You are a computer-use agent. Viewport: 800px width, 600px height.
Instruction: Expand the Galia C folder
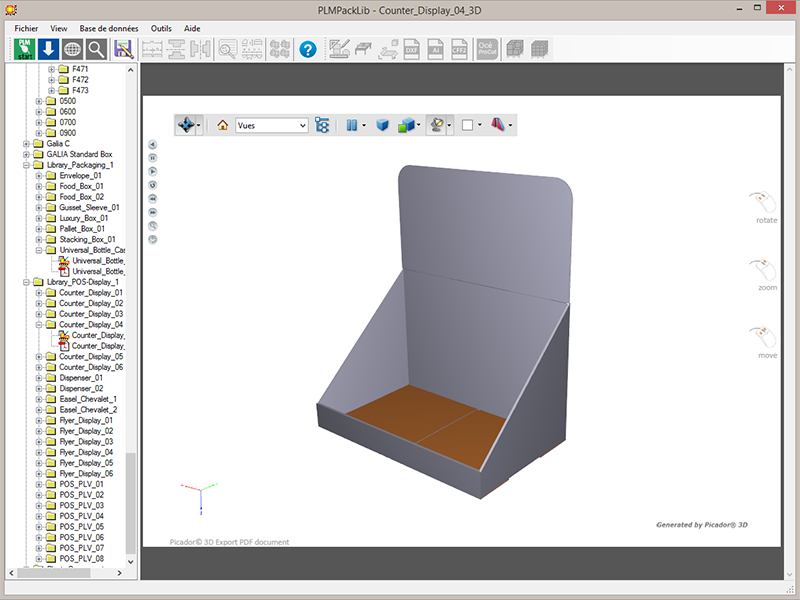coord(26,144)
